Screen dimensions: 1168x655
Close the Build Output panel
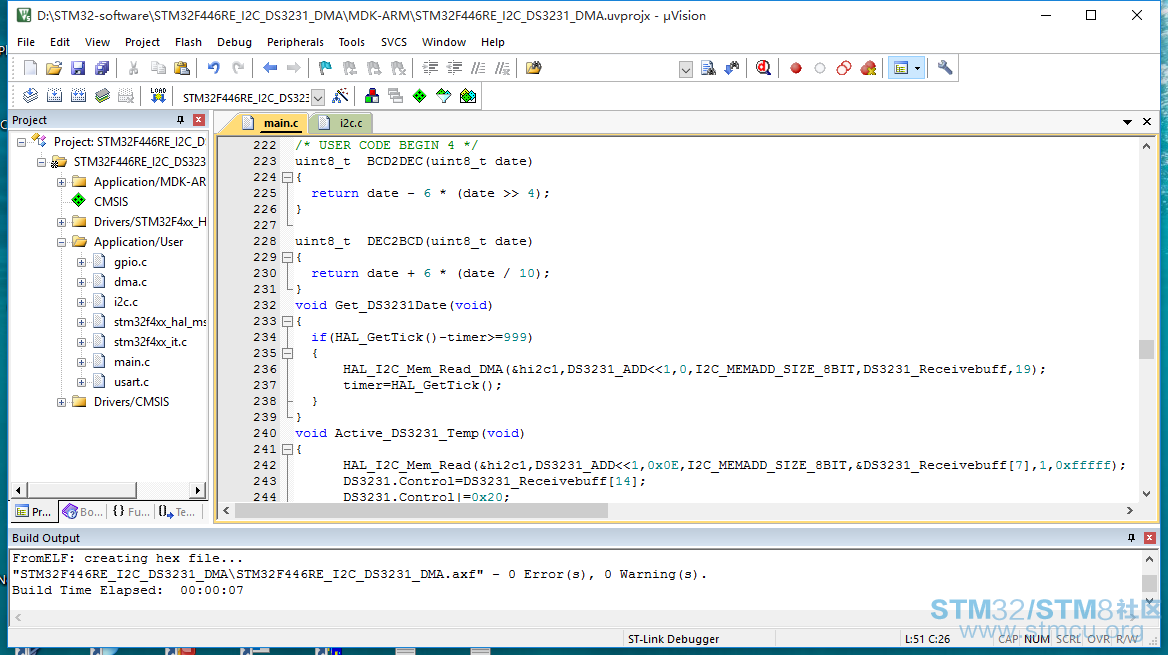coord(1150,538)
